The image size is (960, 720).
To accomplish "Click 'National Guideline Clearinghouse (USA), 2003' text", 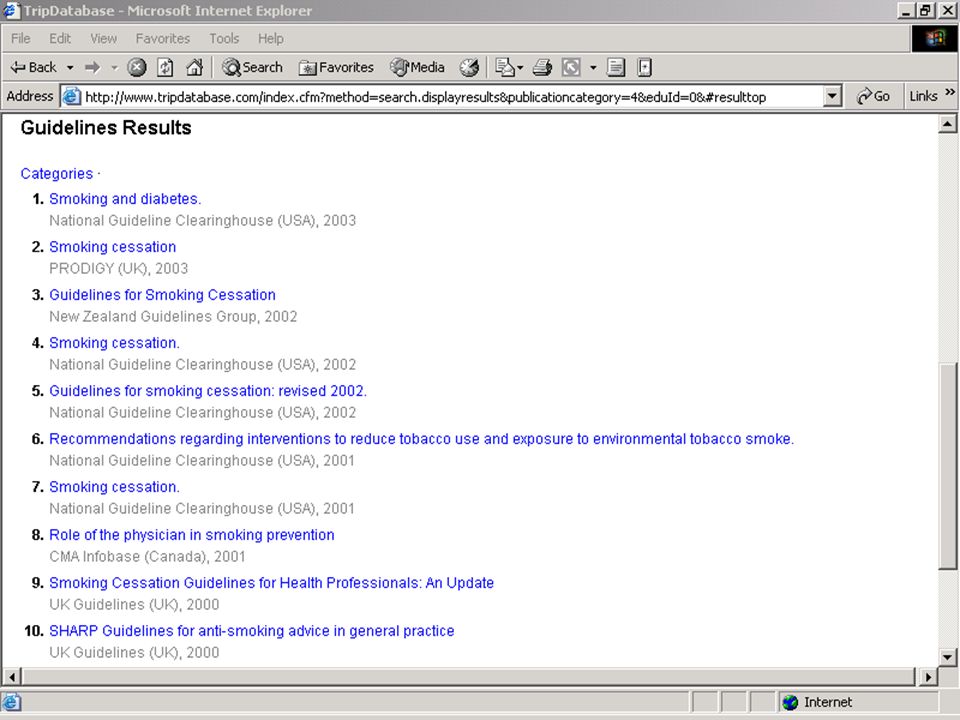I will (x=202, y=220).
